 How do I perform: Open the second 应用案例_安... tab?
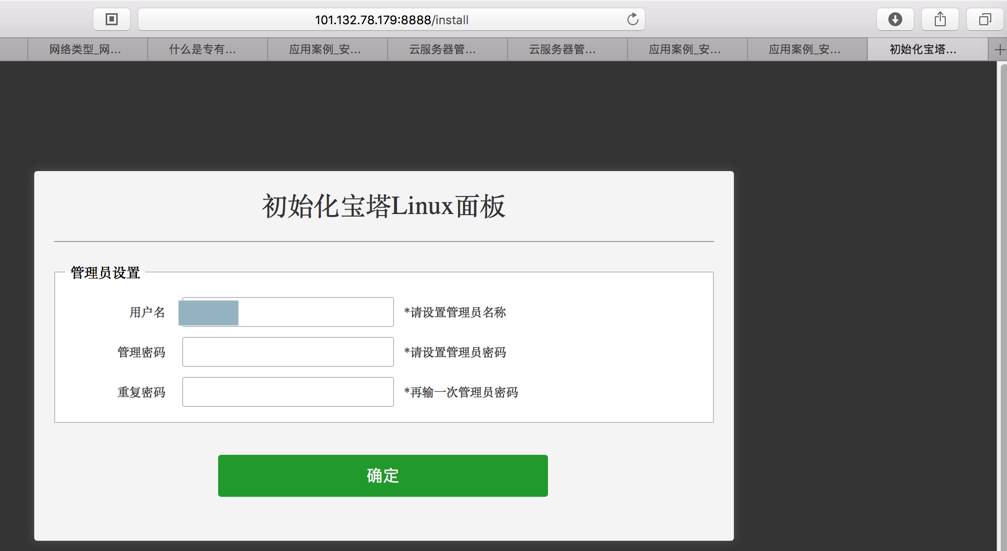click(x=687, y=49)
